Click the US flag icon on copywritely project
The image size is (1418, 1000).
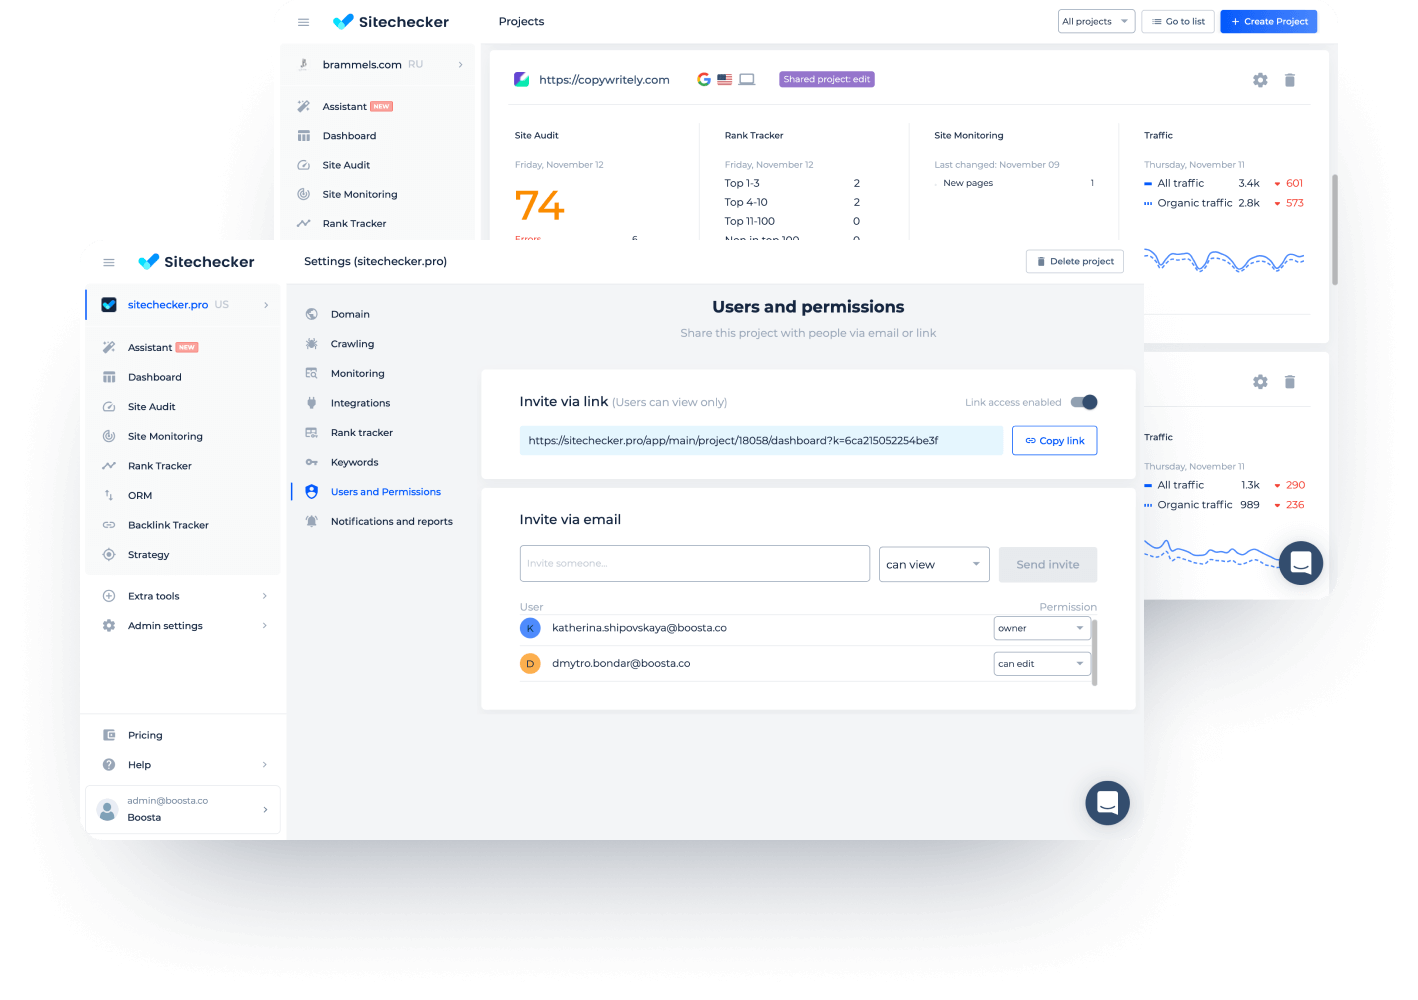tap(725, 80)
